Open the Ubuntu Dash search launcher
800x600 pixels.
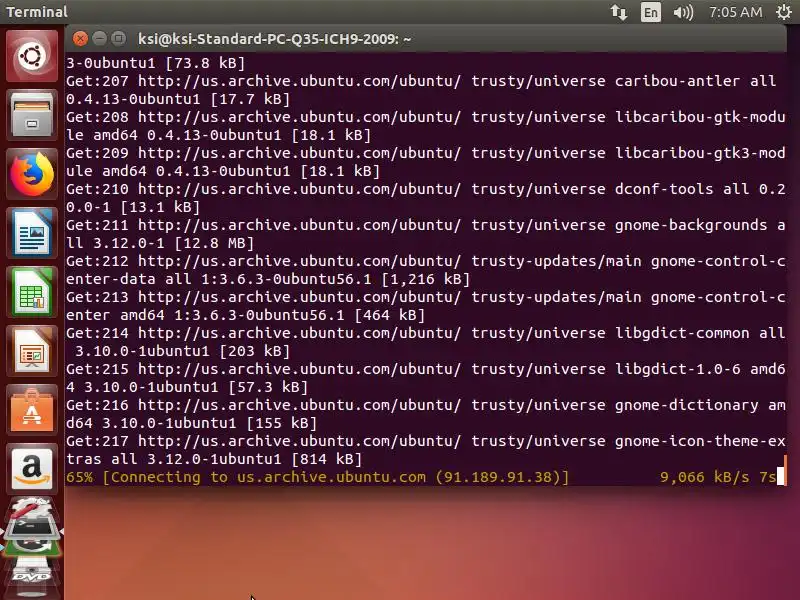(x=32, y=56)
